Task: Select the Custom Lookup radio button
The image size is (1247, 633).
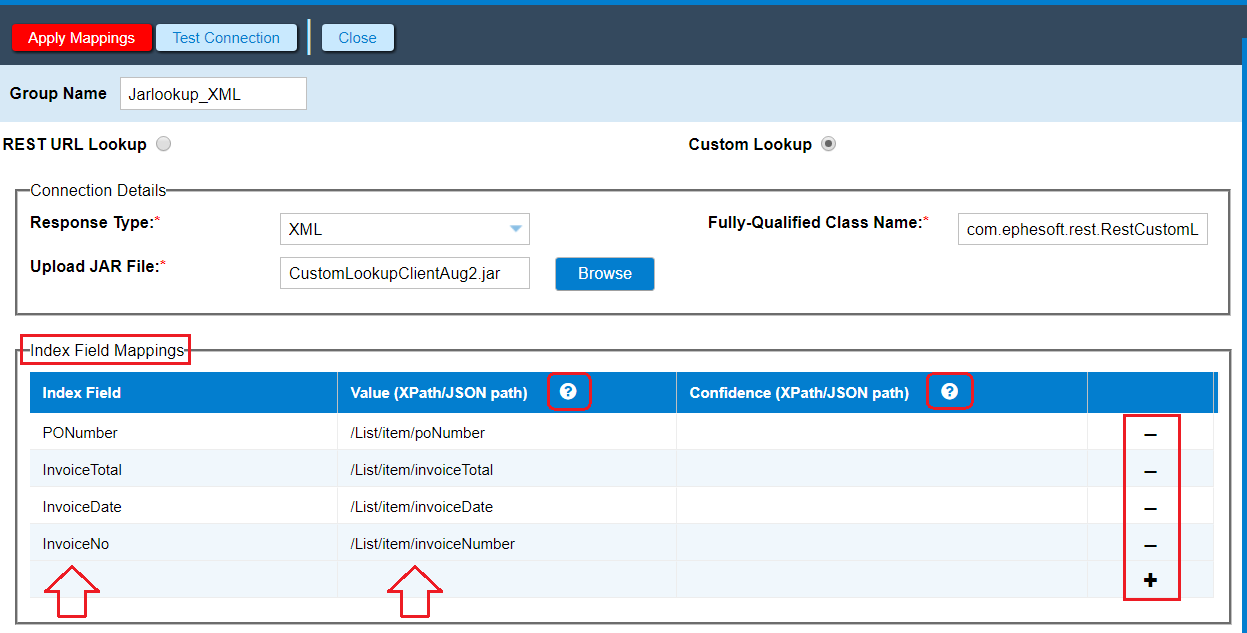Action: [828, 144]
